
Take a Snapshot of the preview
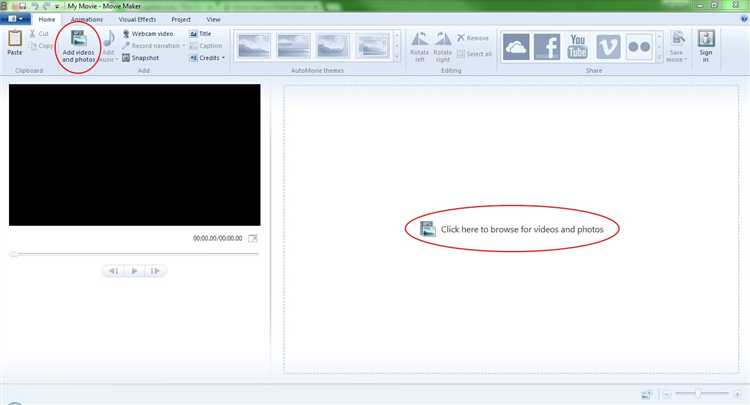click(x=140, y=58)
